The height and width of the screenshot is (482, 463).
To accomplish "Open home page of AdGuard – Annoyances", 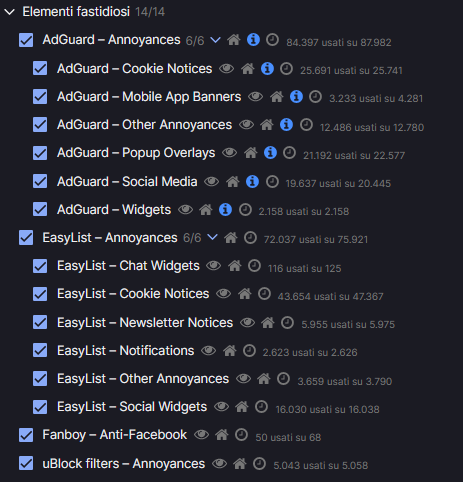I will pos(234,40).
